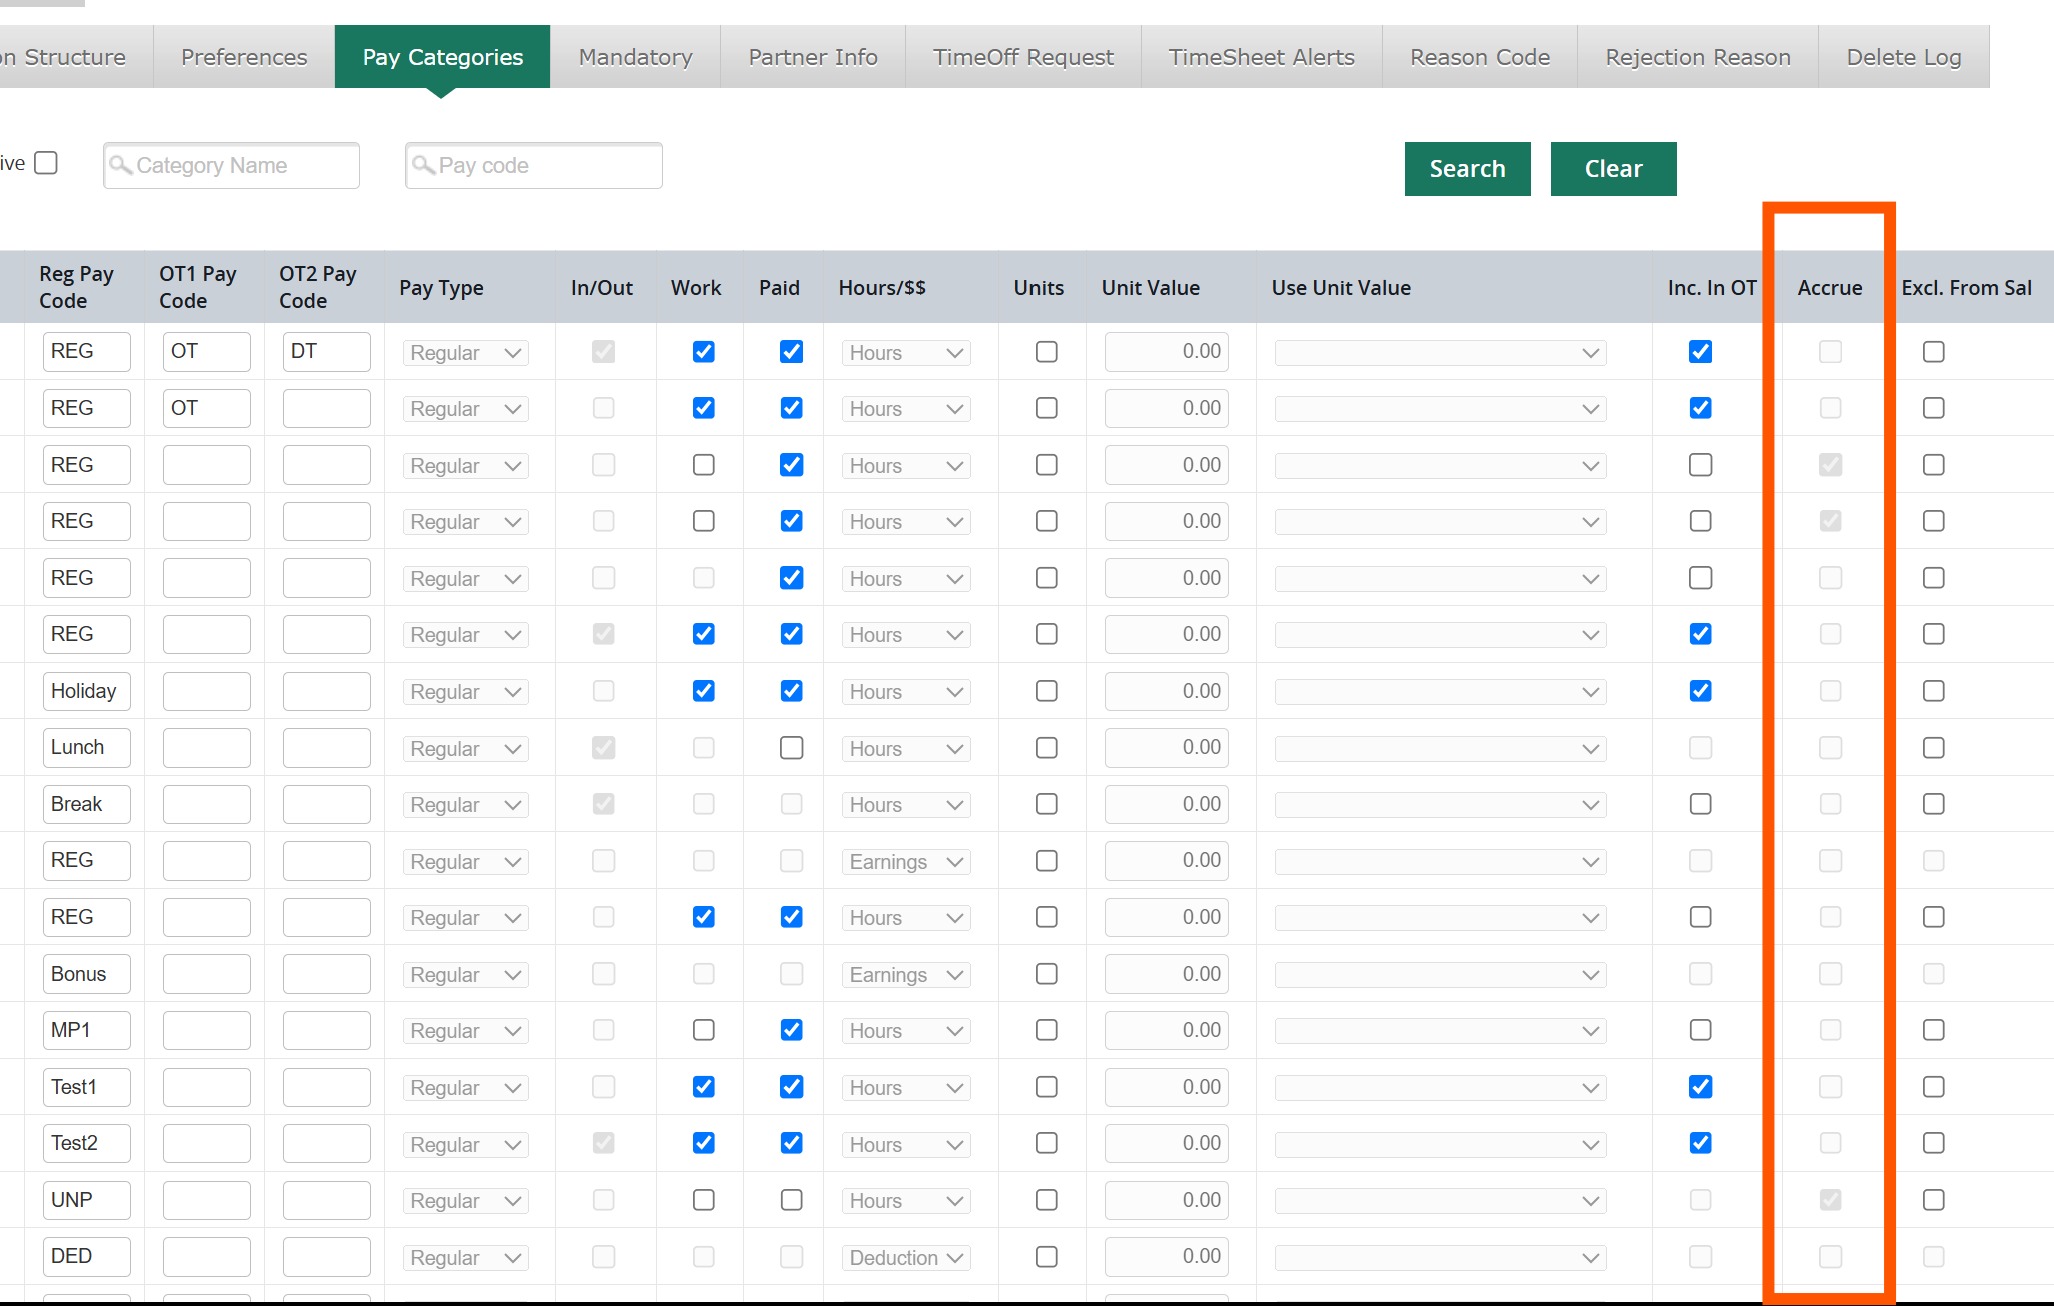Check Work checkbox in MP1 row
This screenshot has height=1306, width=2054.
(x=704, y=1030)
